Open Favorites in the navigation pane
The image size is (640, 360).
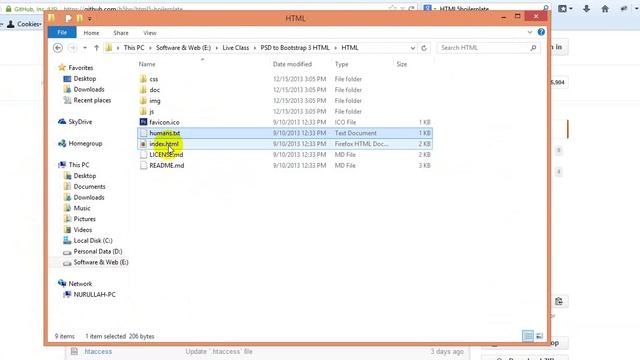[x=80, y=68]
